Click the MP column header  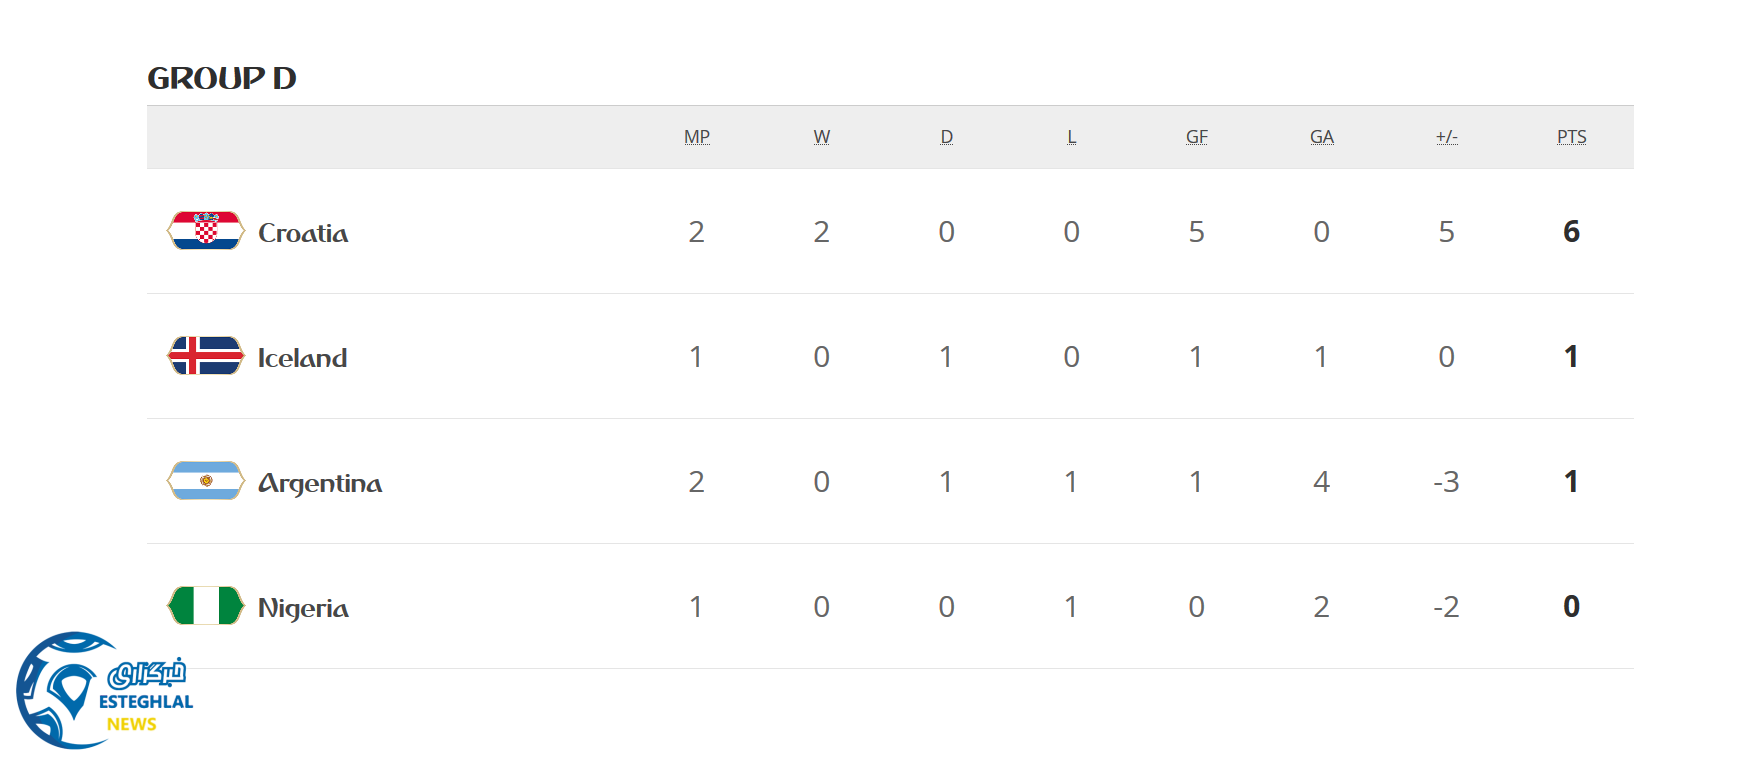[697, 137]
